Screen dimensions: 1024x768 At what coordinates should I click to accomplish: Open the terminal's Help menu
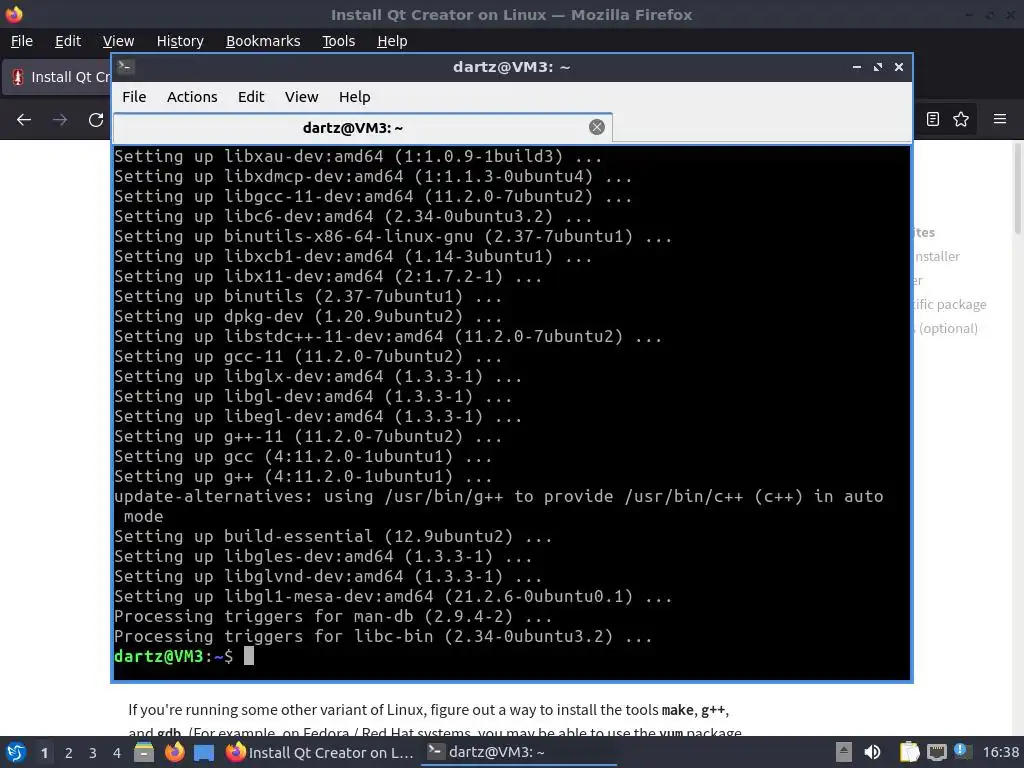tap(355, 97)
